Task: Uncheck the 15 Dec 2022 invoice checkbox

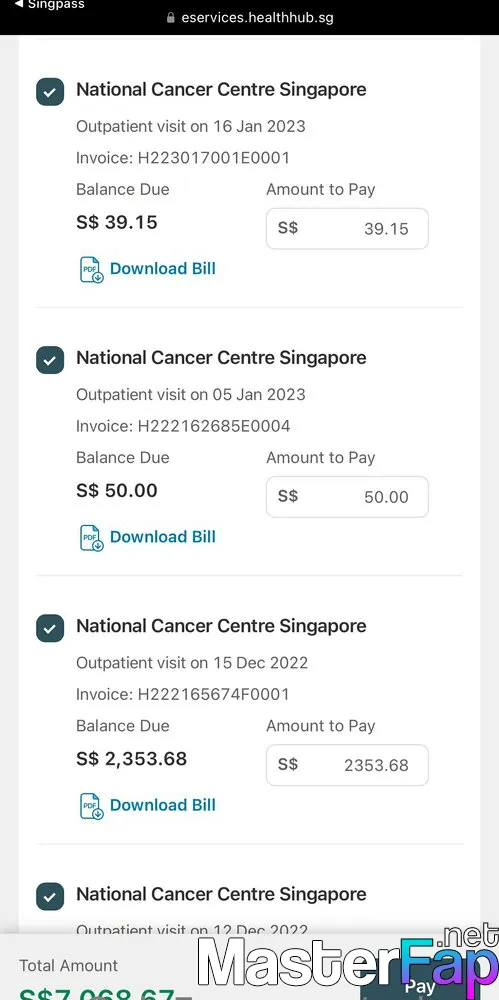Action: coord(50,628)
